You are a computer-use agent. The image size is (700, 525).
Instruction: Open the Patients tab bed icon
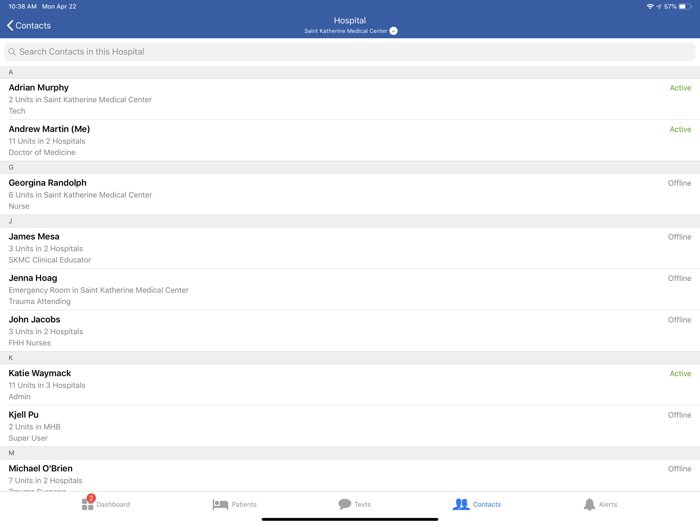click(x=220, y=504)
